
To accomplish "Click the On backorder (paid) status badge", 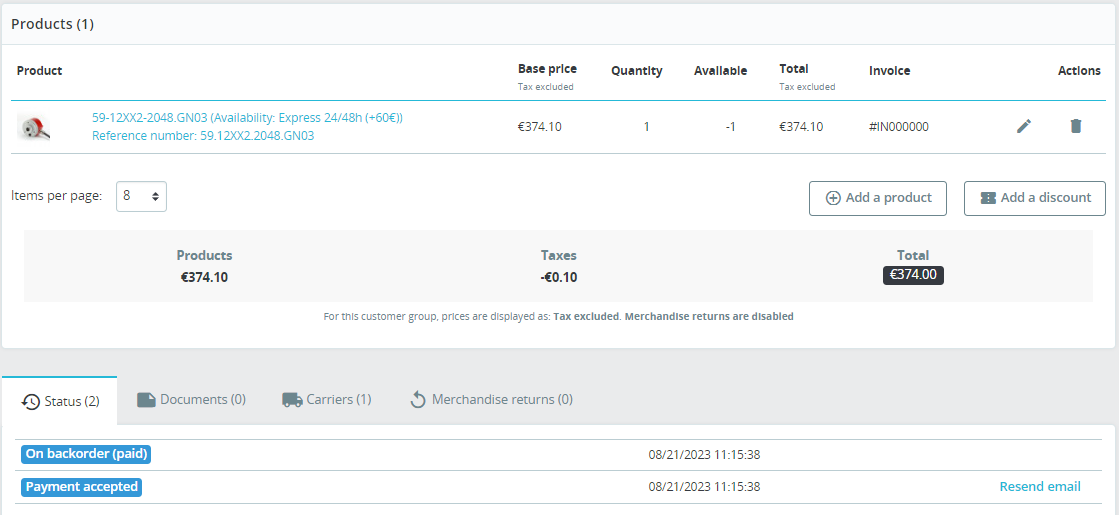I will point(87,454).
